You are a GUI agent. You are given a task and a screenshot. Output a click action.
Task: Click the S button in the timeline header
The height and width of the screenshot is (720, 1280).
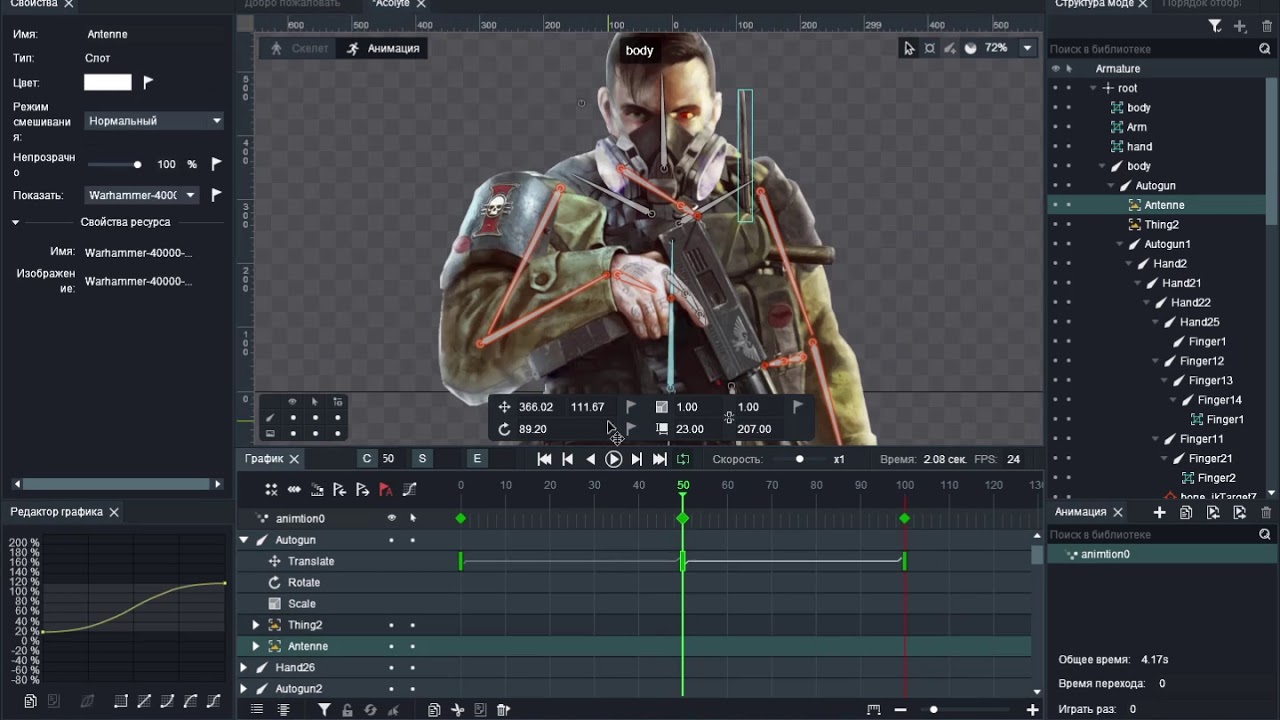pos(422,459)
